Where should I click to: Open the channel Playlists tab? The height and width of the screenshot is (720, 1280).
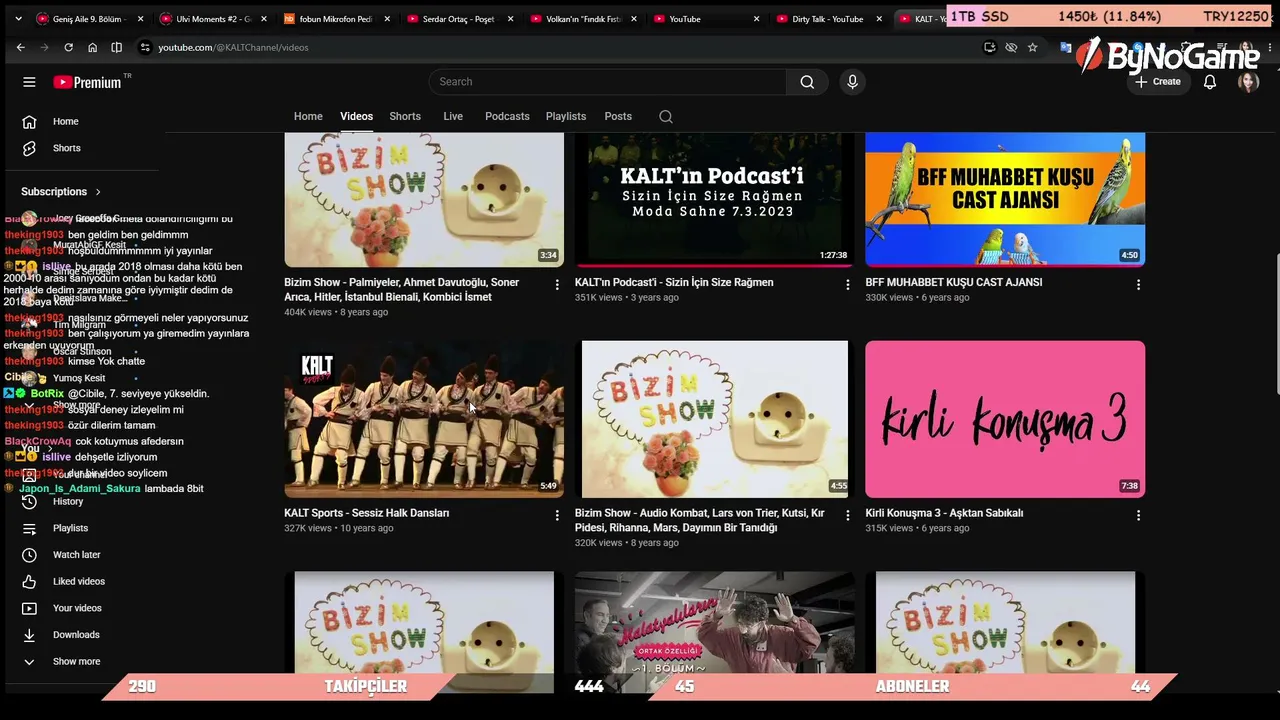[x=566, y=116]
